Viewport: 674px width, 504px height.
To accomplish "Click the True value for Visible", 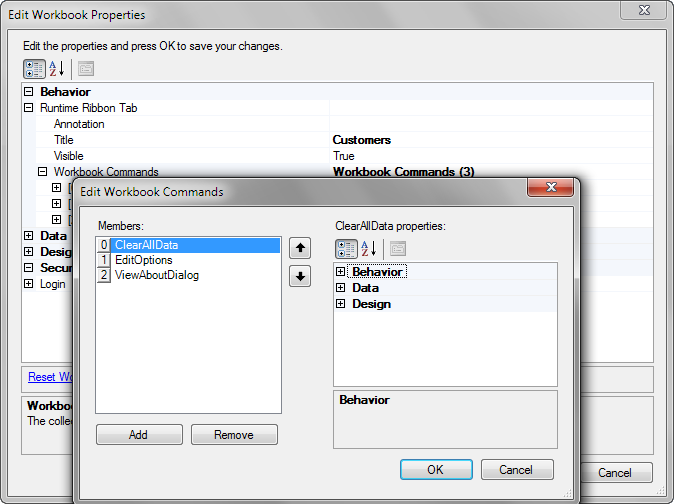I will [x=343, y=156].
